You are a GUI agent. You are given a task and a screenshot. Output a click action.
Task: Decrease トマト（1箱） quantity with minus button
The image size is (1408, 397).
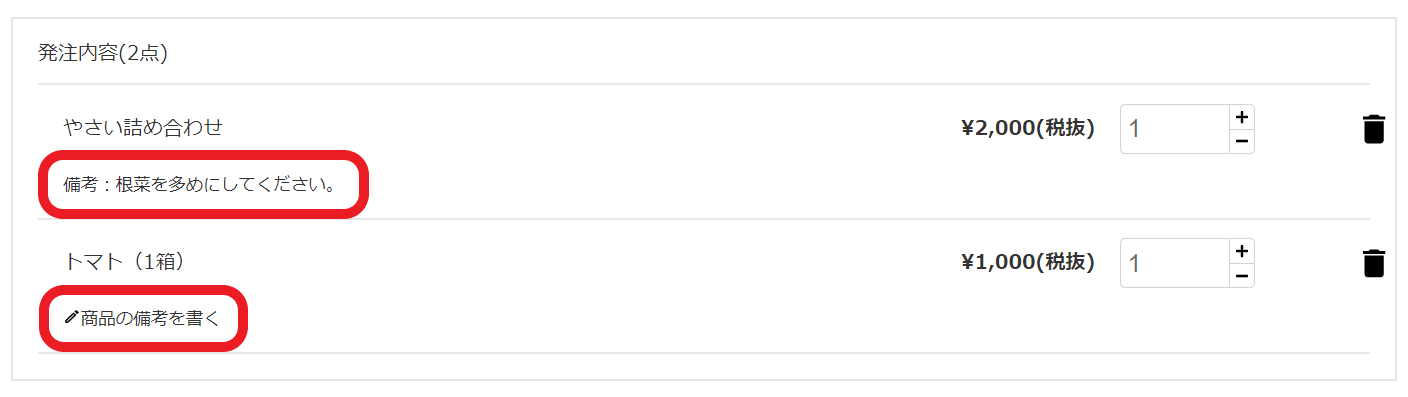tap(1241, 275)
